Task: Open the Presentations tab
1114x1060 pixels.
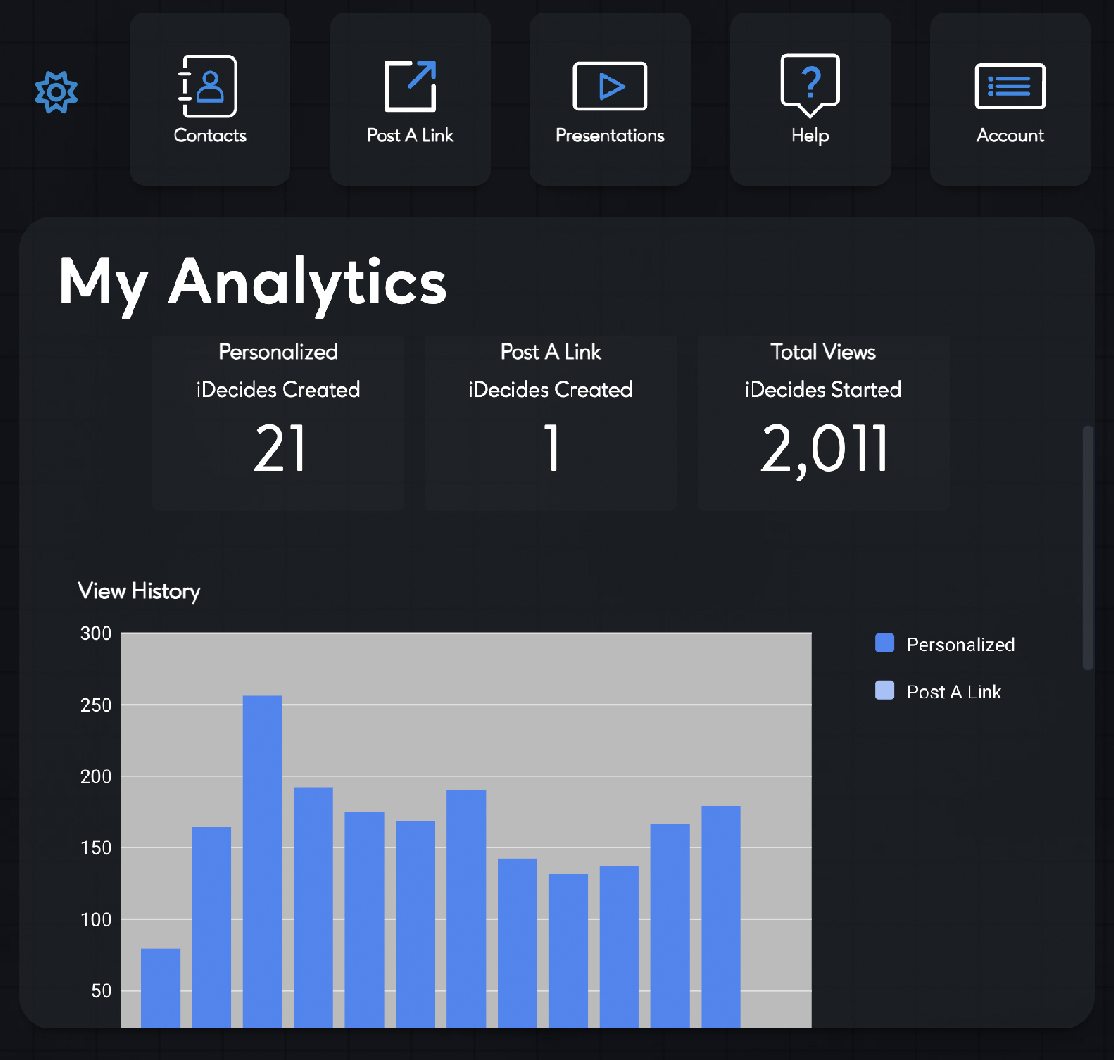Action: [609, 98]
